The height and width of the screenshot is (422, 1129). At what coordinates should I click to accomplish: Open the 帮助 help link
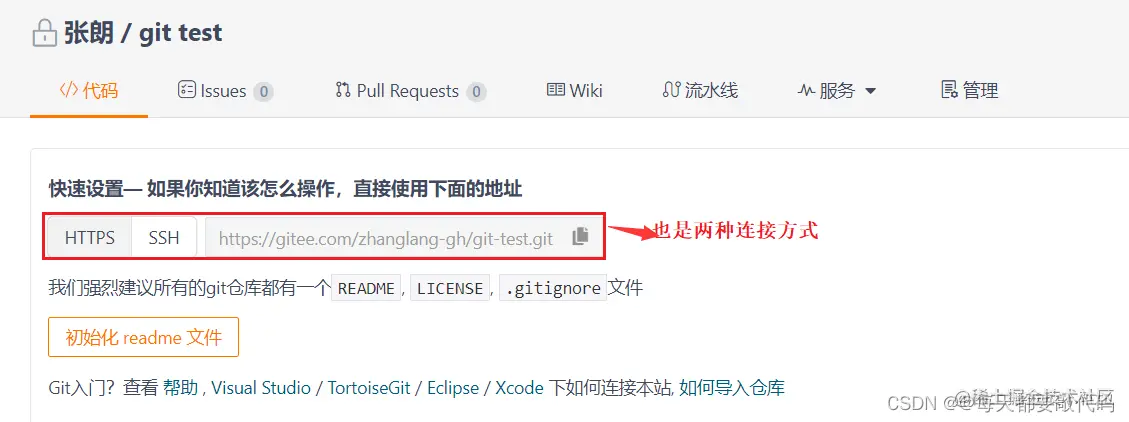[180, 388]
